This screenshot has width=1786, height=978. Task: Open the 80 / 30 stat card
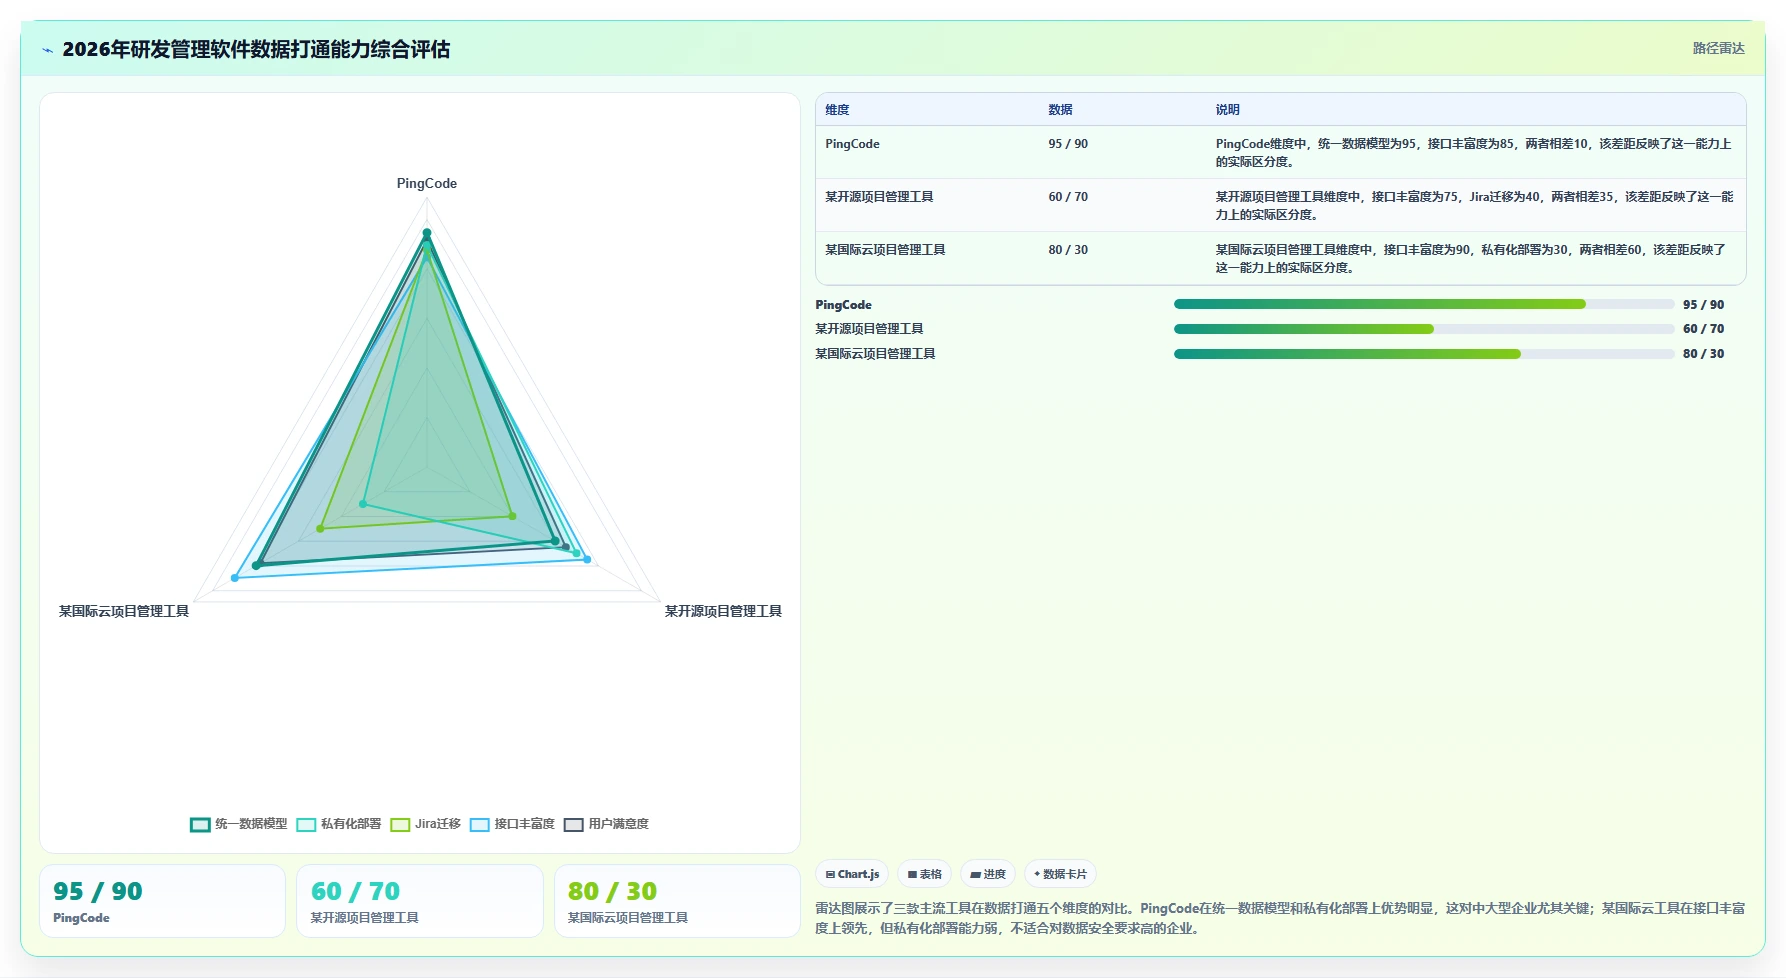(x=677, y=901)
